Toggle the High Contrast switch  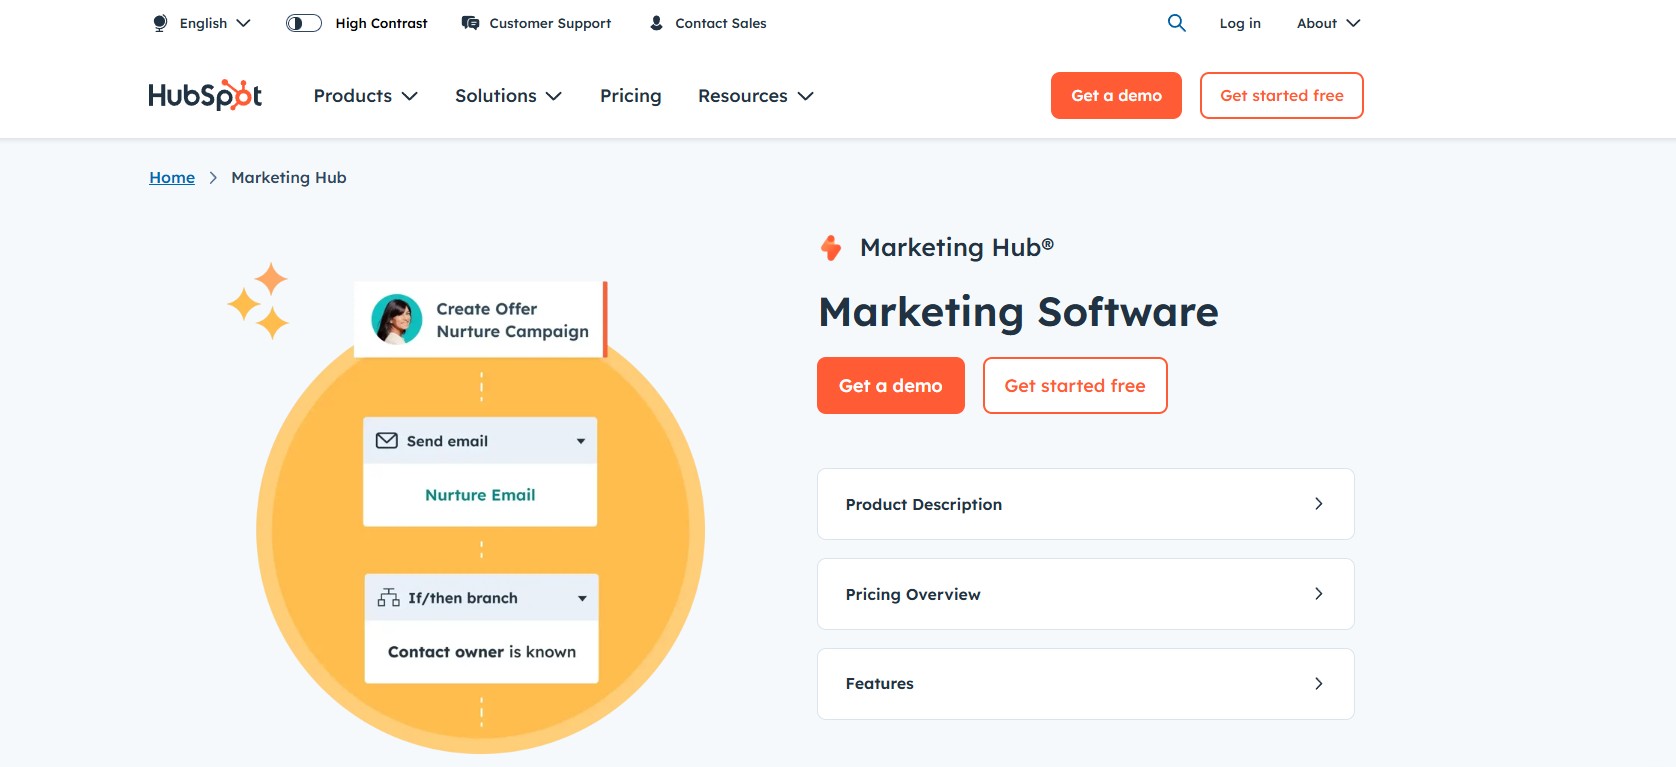[304, 23]
